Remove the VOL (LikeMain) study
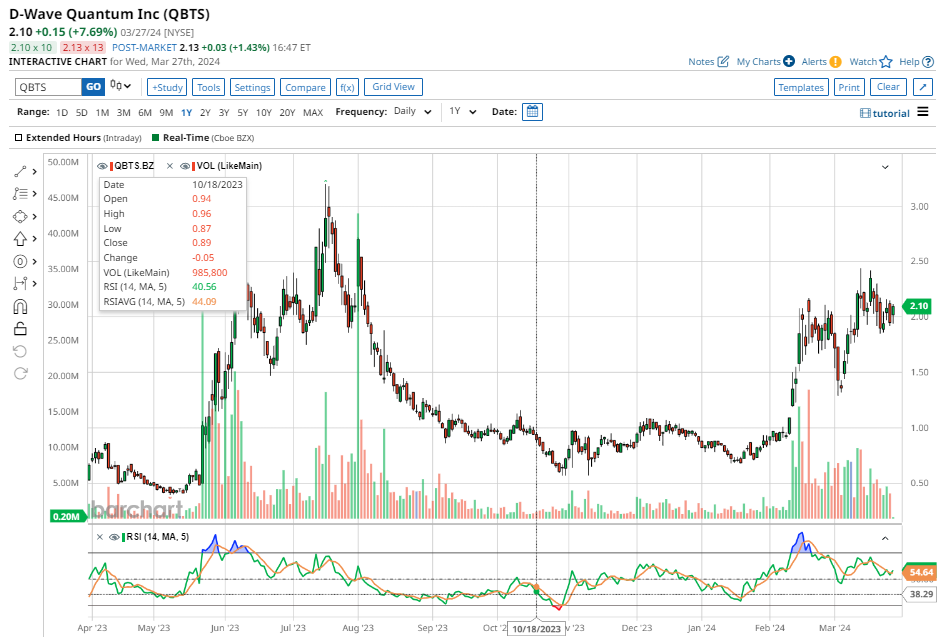The width and height of the screenshot is (943, 641). [x=170, y=166]
